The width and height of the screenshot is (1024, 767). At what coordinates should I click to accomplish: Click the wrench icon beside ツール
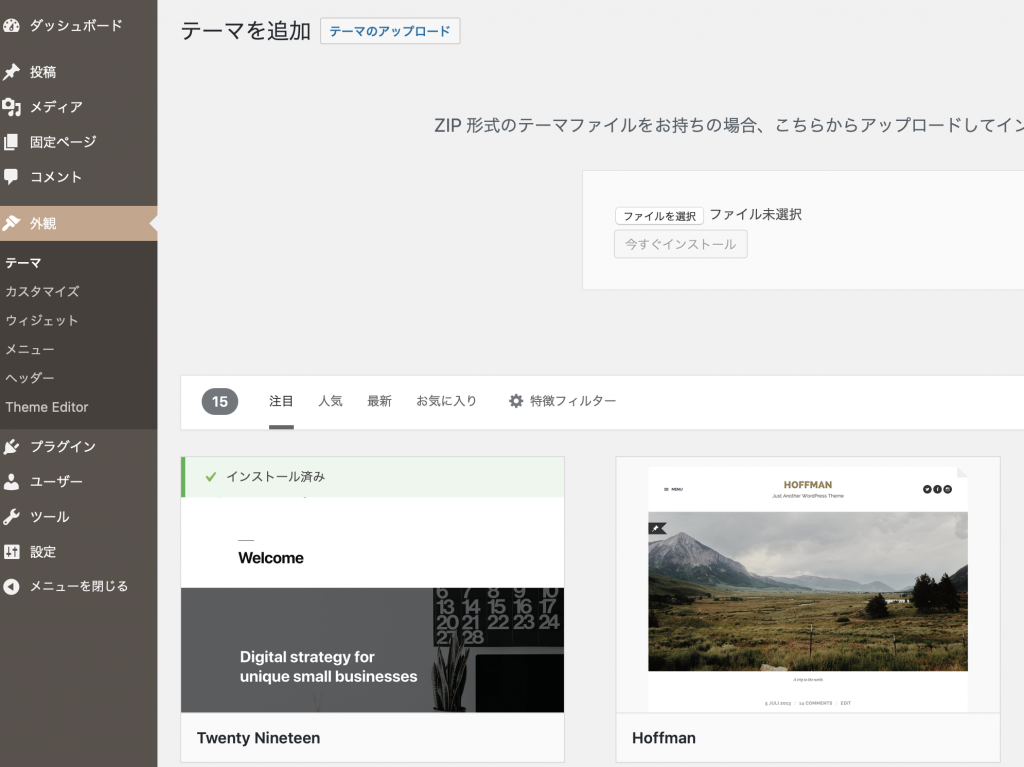(x=11, y=517)
